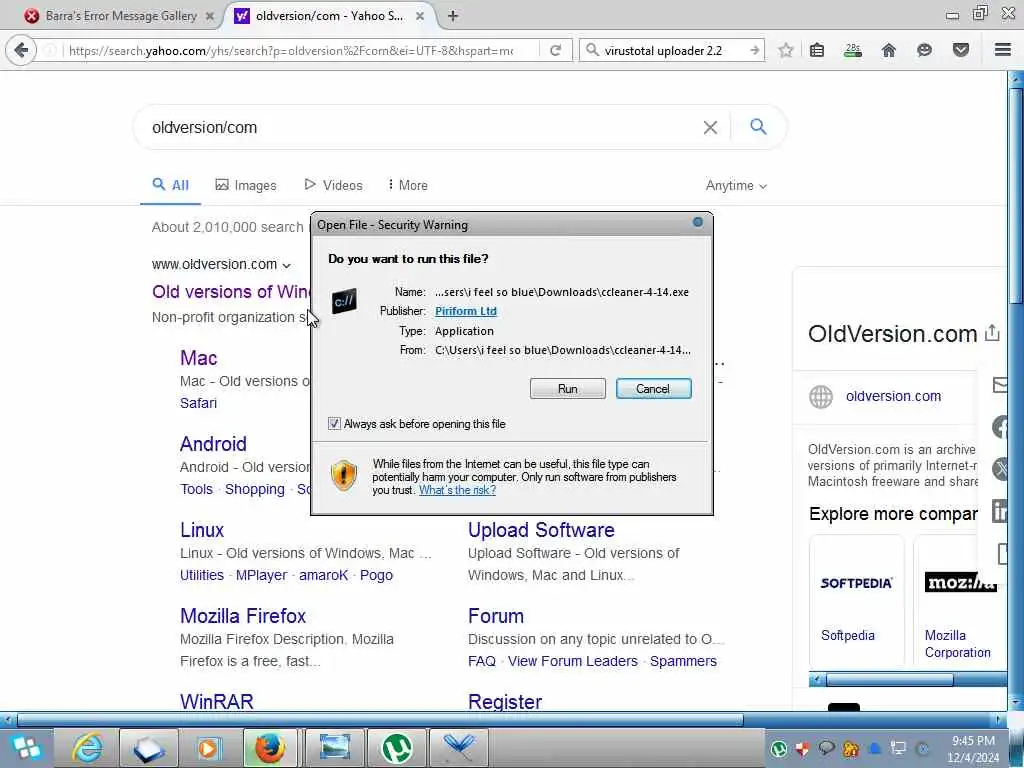Click the red shield system tray icon
The image size is (1024, 768).
803,748
